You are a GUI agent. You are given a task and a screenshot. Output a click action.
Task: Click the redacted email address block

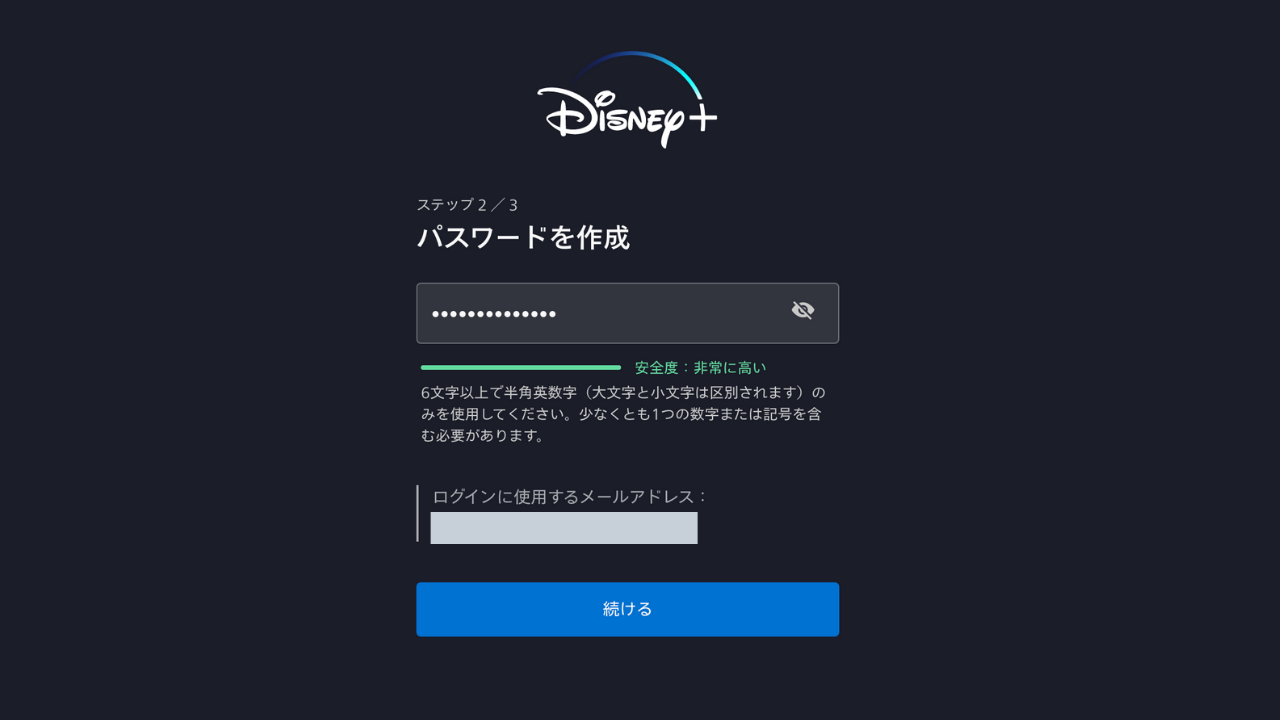[564, 528]
